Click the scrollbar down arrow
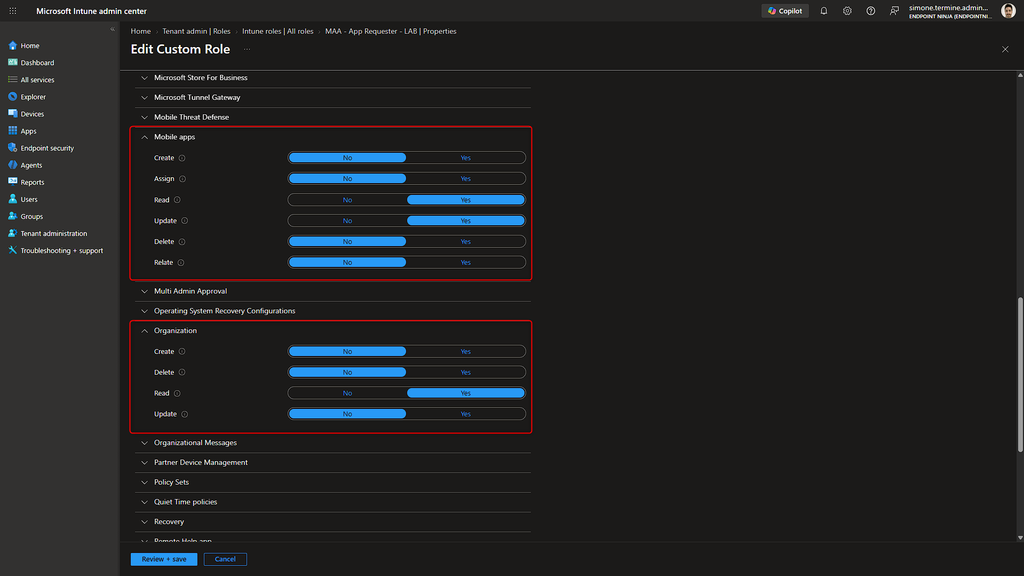The width and height of the screenshot is (1024, 576). [1020, 538]
